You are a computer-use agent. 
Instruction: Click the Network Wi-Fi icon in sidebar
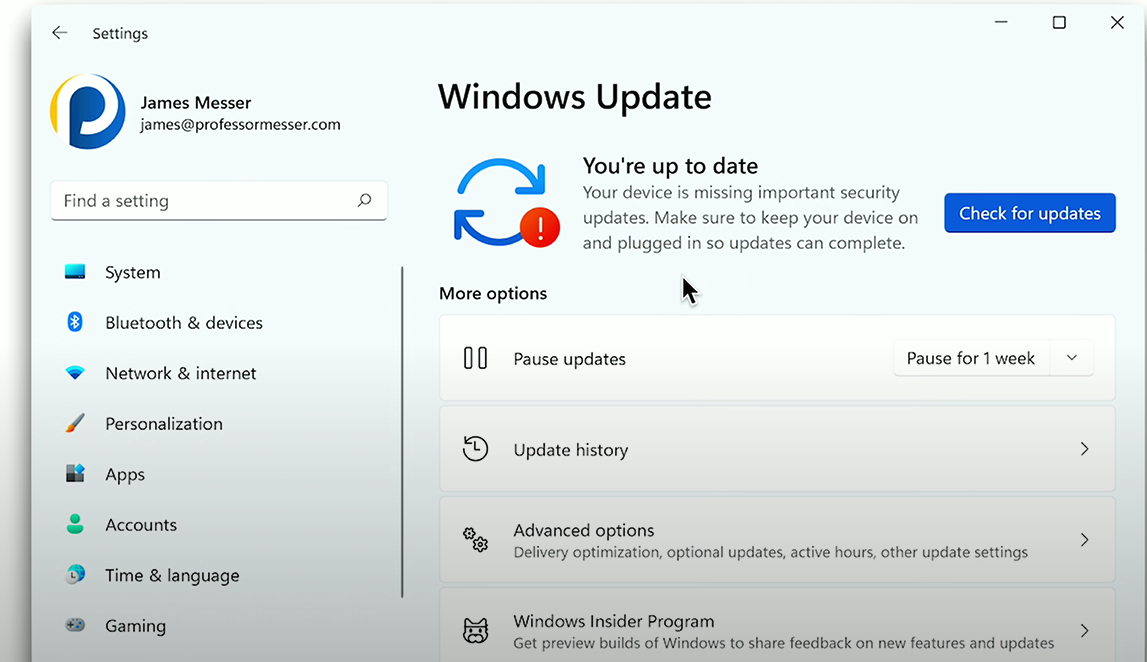pos(75,373)
